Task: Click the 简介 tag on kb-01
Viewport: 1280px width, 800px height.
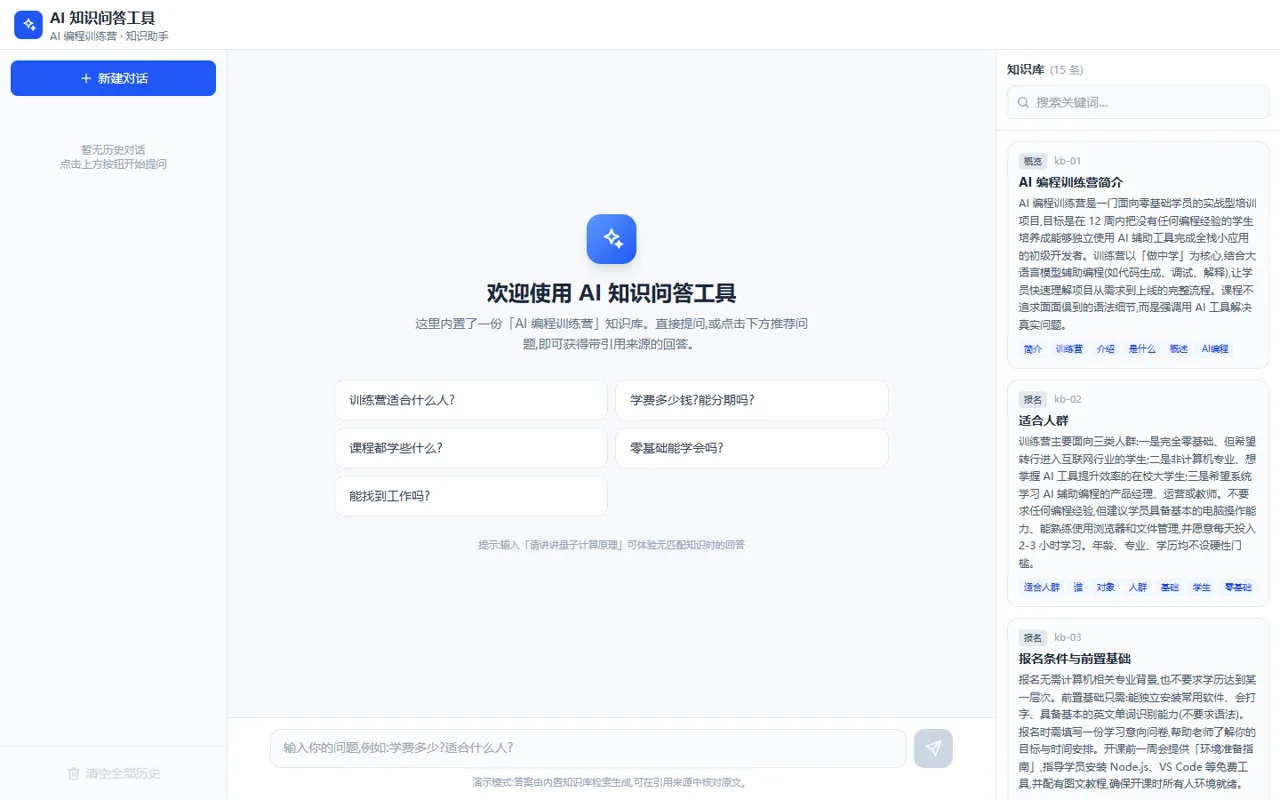Action: (1032, 349)
